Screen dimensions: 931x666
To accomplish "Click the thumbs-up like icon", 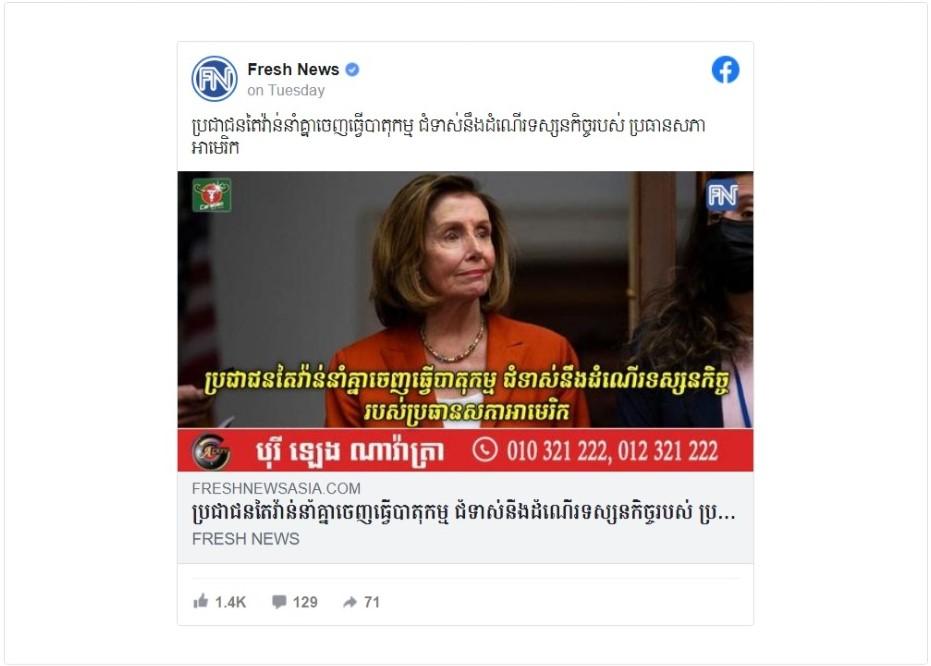I will (201, 601).
